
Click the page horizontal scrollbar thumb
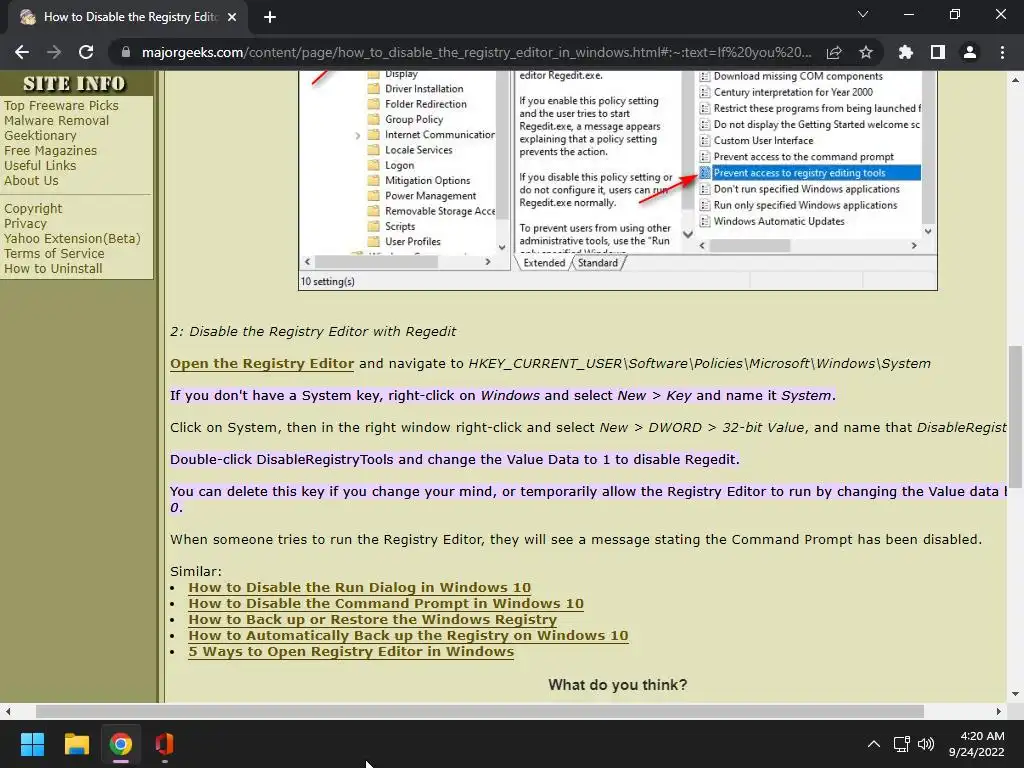480,711
